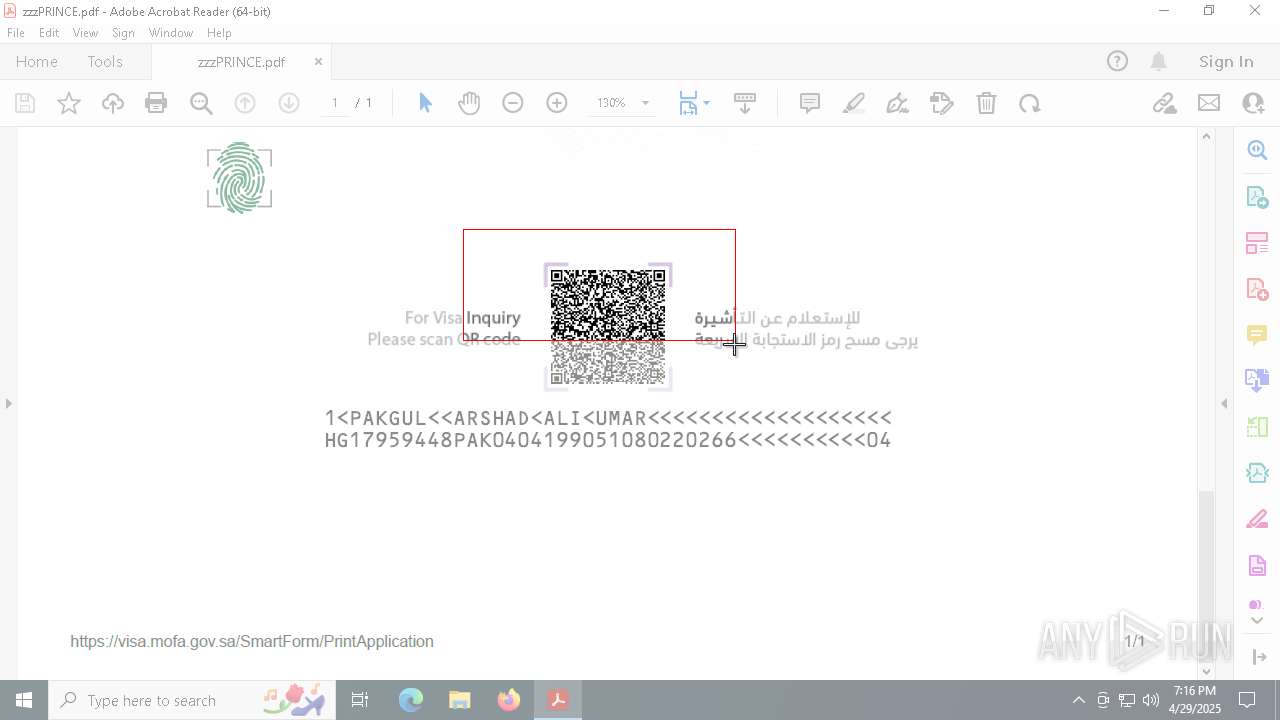Open the File menu

tap(16, 33)
